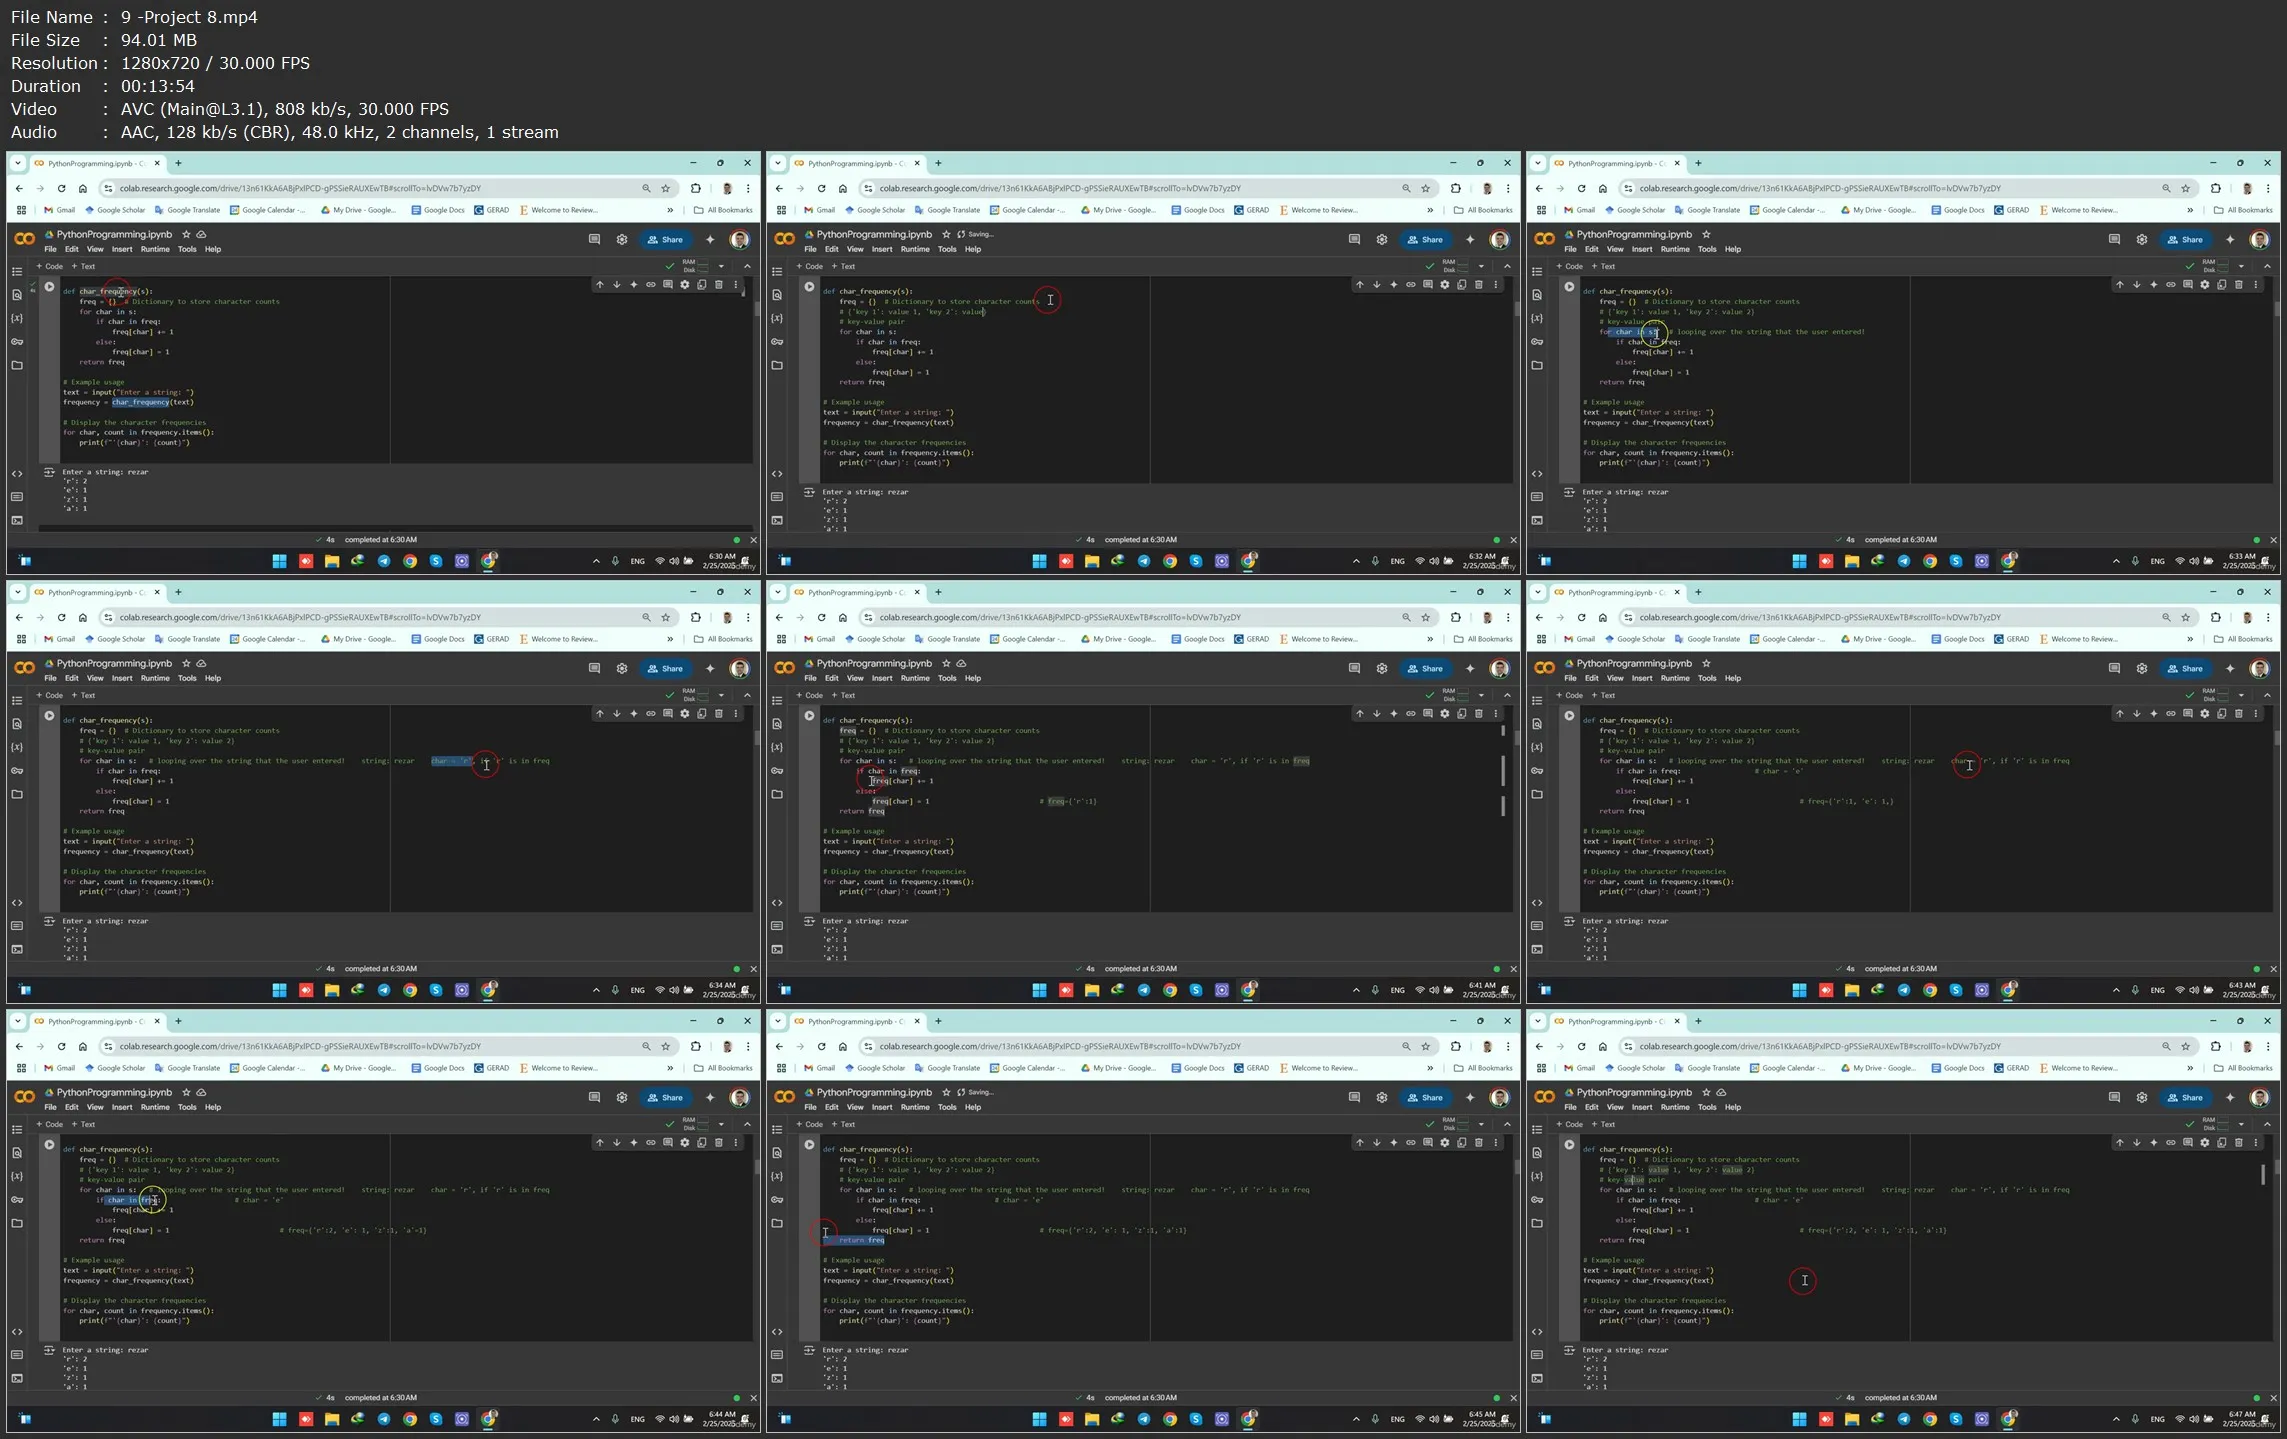This screenshot has width=2287, height=1439.
Task: Toggle the browser bookmark star in 6:32 AM frame
Action: tap(1425, 188)
